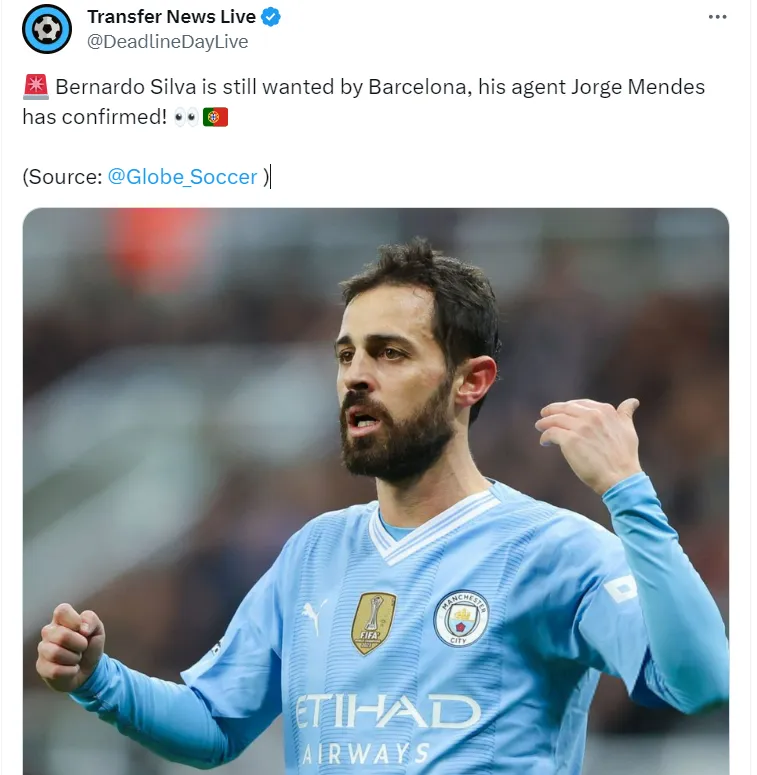
Task: Open the three-dot more options menu
Action: point(717,17)
